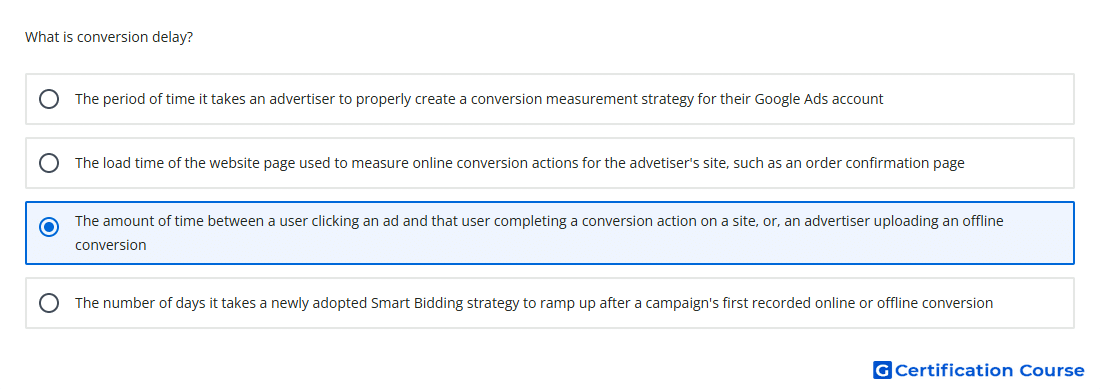
Task: Click the selected radio button about ad clicks
Action: pyautogui.click(x=49, y=227)
